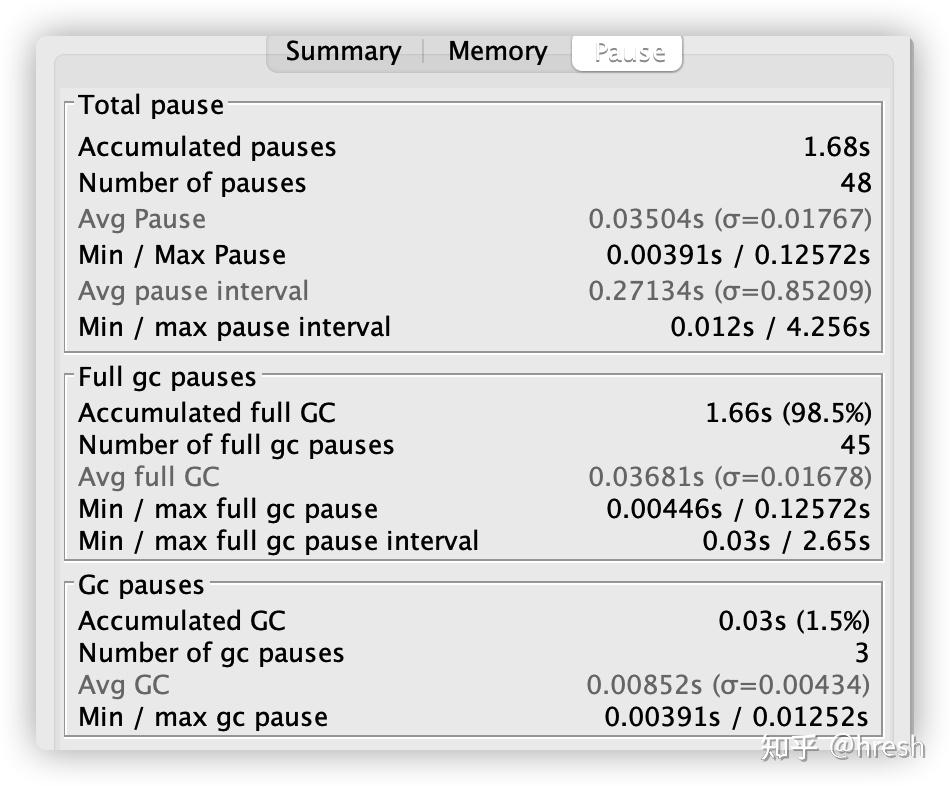Click Number of full gc pauses count 45
Screen dimensions: 950x786
click(x=855, y=445)
